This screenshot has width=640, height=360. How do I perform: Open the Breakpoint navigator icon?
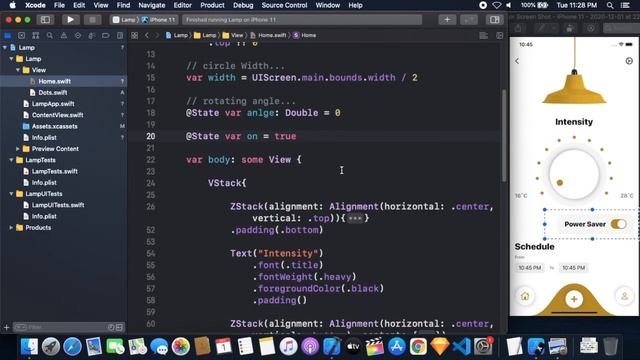click(x=105, y=36)
